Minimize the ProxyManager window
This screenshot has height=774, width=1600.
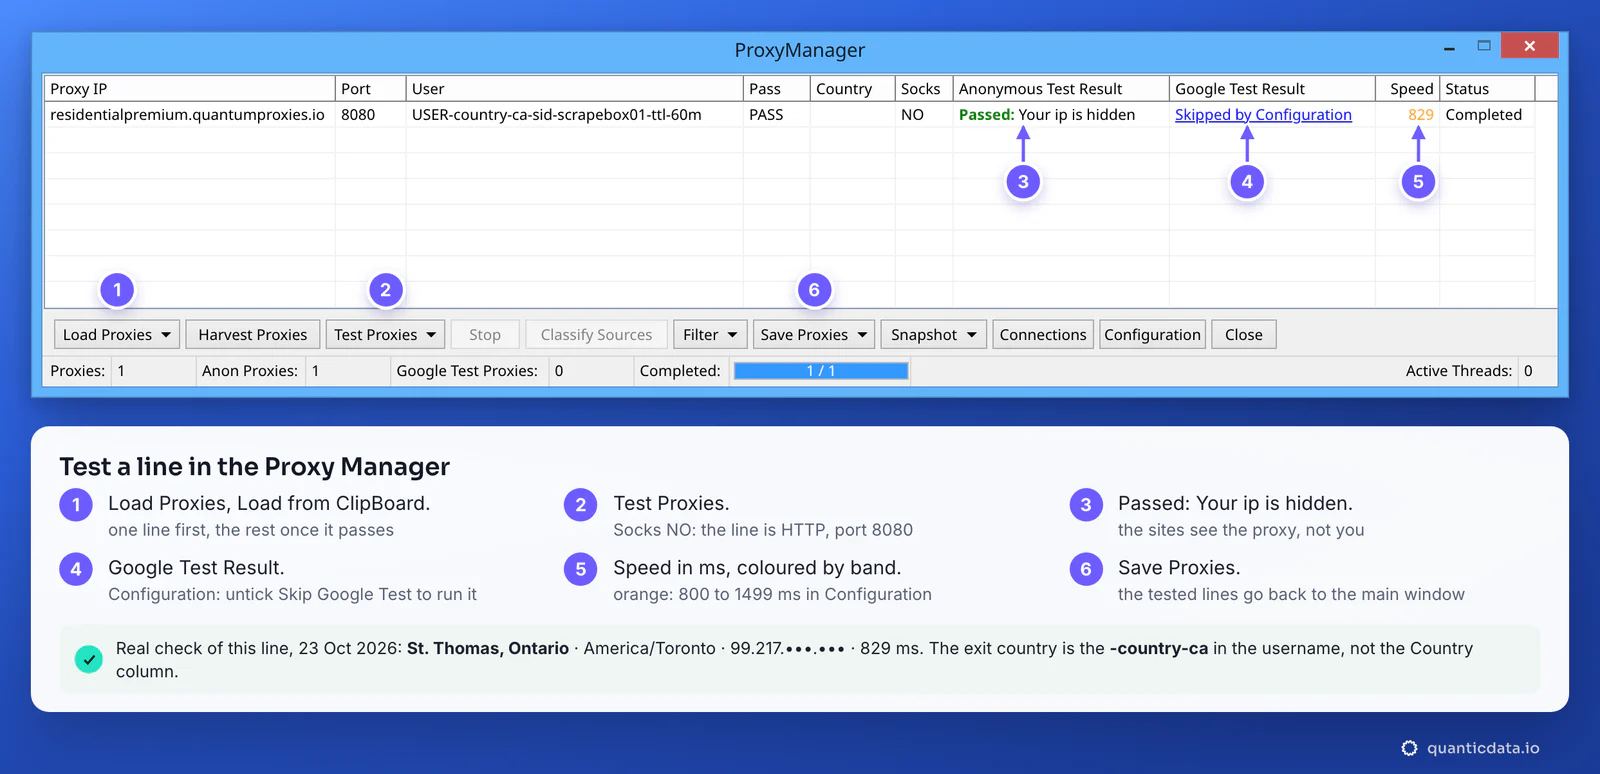pos(1449,47)
